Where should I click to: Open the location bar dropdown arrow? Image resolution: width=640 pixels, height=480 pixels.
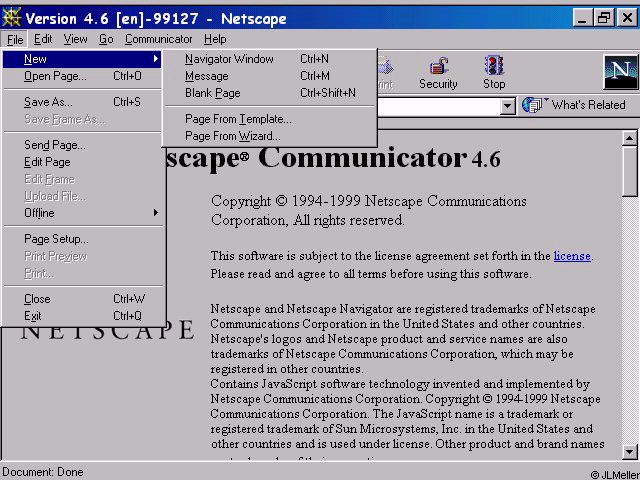click(x=507, y=106)
